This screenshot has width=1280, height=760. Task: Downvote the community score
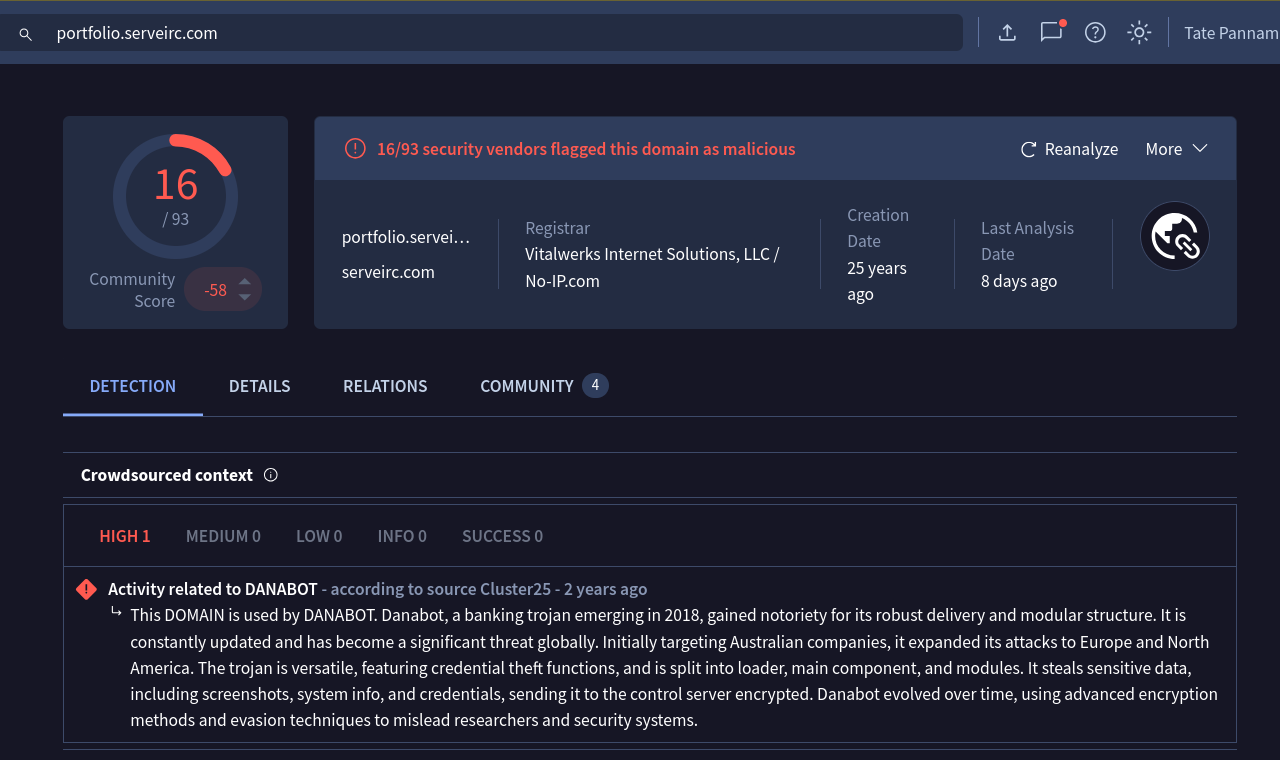pos(244,298)
